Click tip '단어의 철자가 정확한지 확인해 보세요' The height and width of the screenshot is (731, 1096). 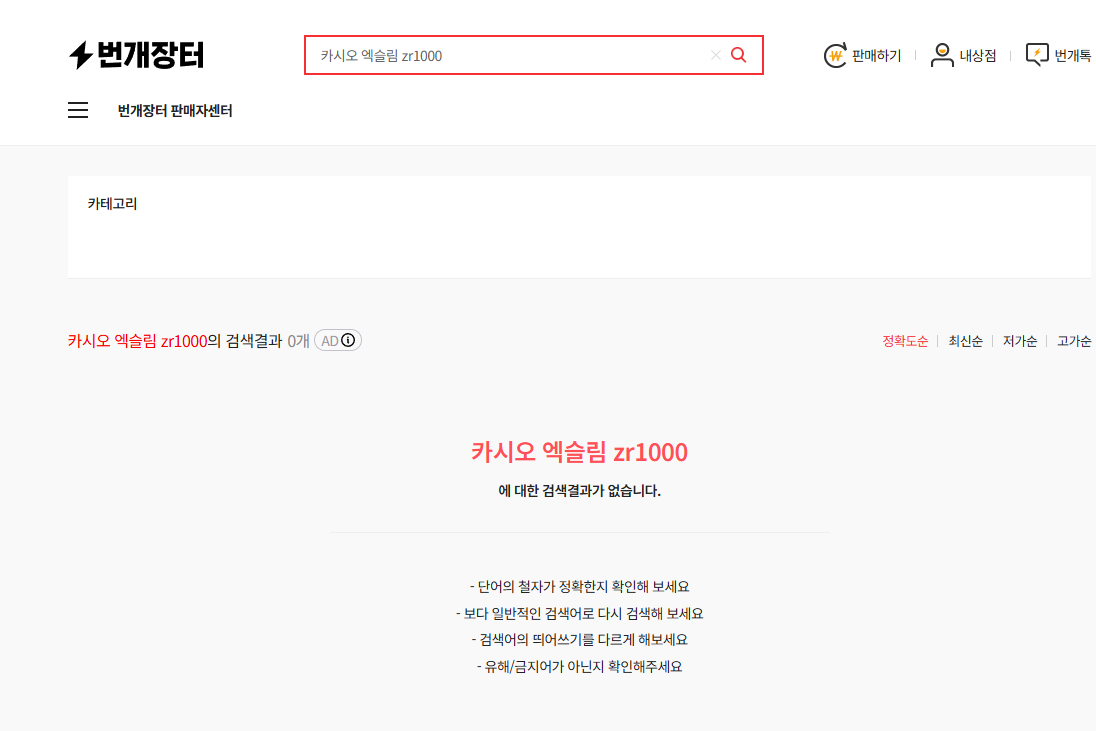click(579, 586)
